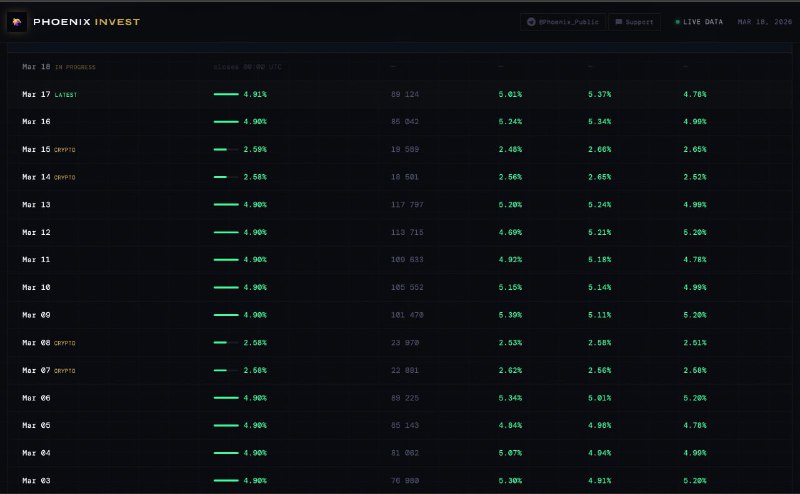The width and height of the screenshot is (800, 494).
Task: Click the 2.59% rate in Mar 15 row
Action: click(255, 150)
